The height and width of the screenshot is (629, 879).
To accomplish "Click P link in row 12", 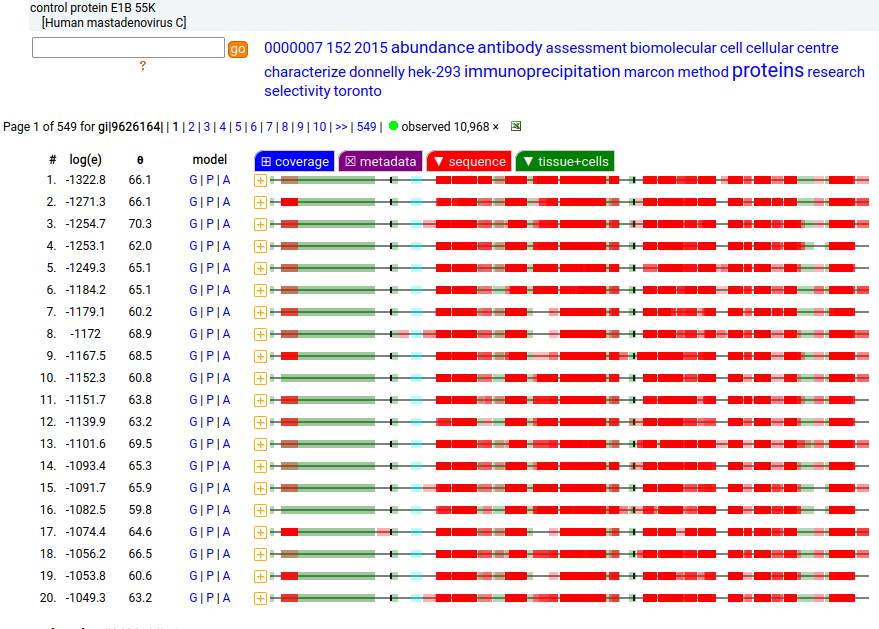I will 210,422.
